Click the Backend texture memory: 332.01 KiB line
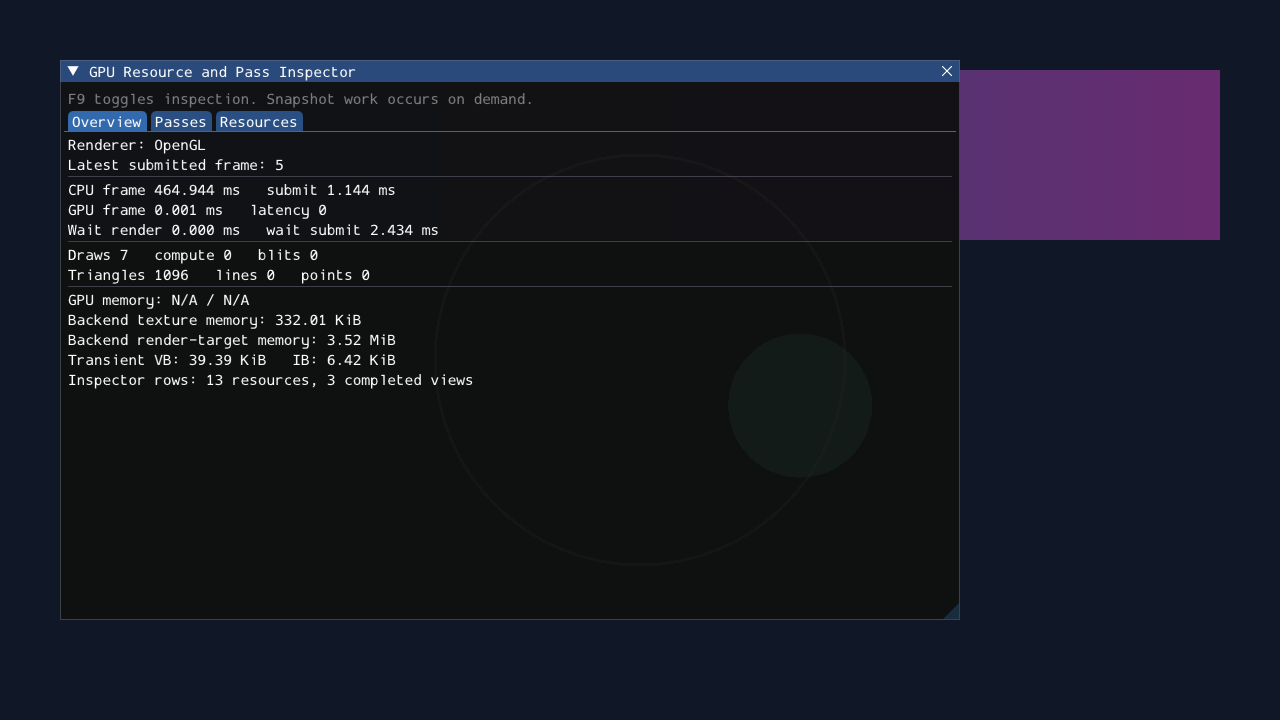The width and height of the screenshot is (1280, 720). pos(215,320)
